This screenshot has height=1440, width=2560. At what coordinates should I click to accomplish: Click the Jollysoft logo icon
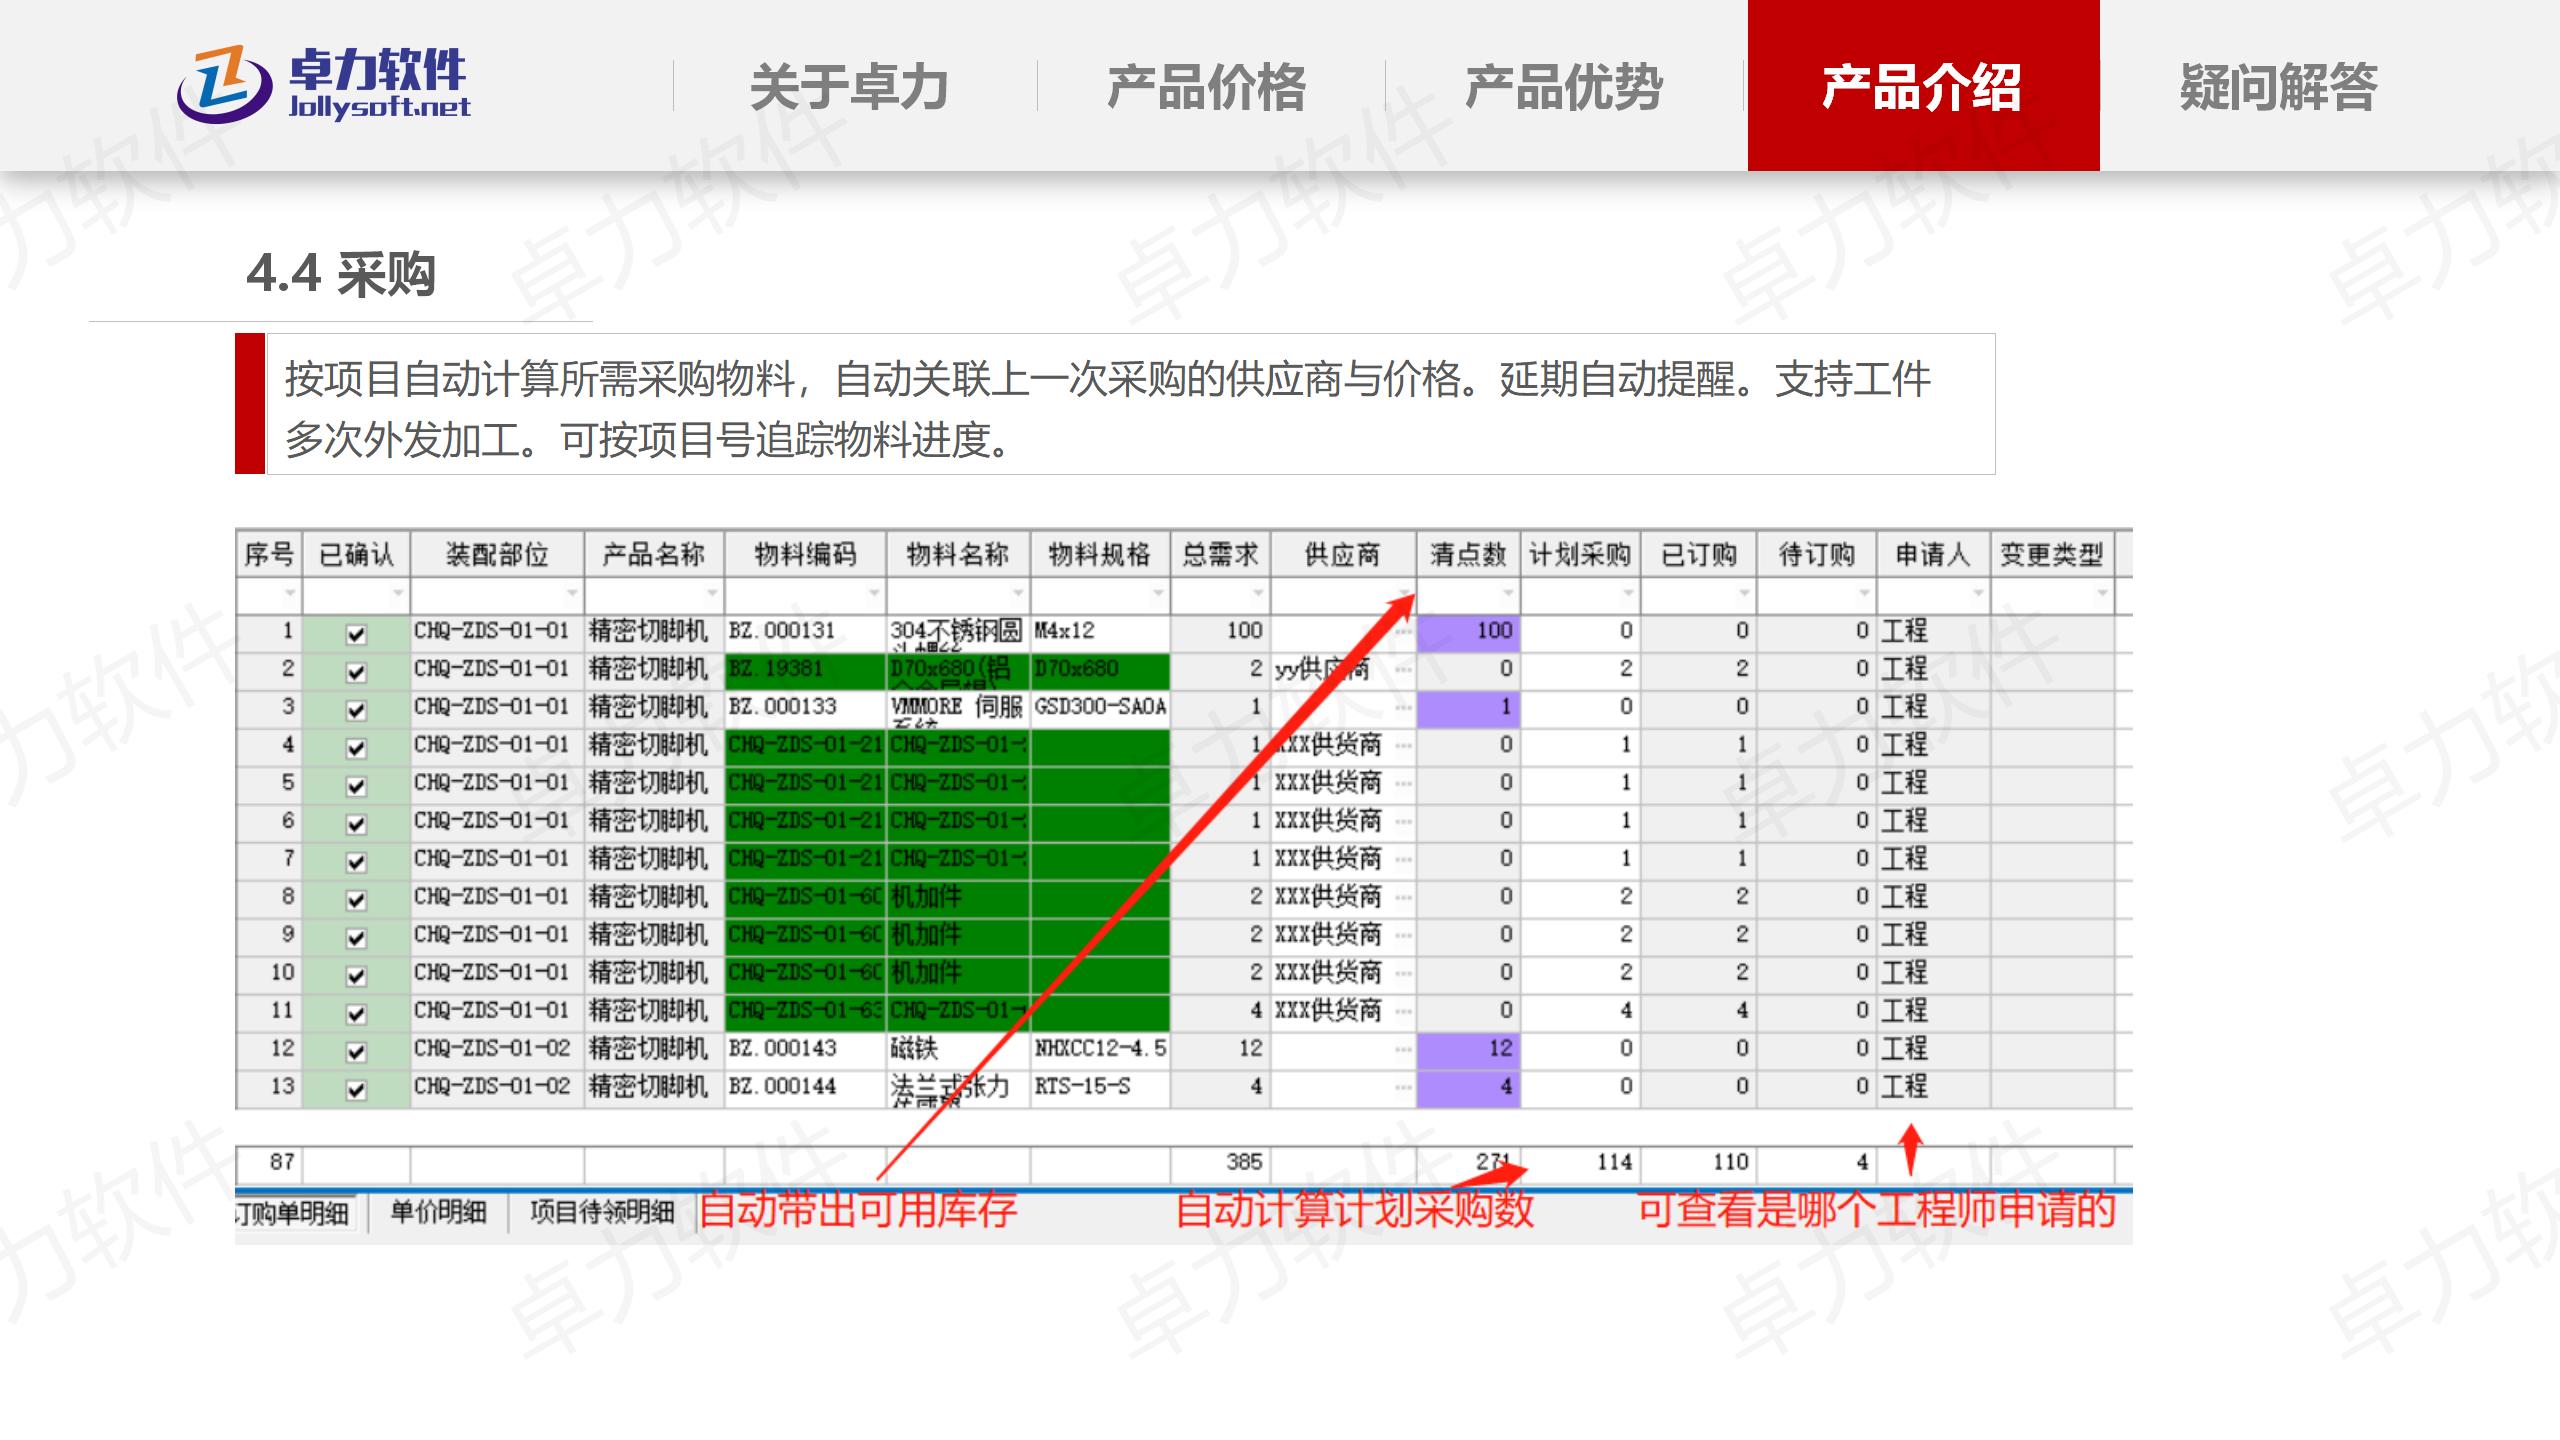[224, 85]
